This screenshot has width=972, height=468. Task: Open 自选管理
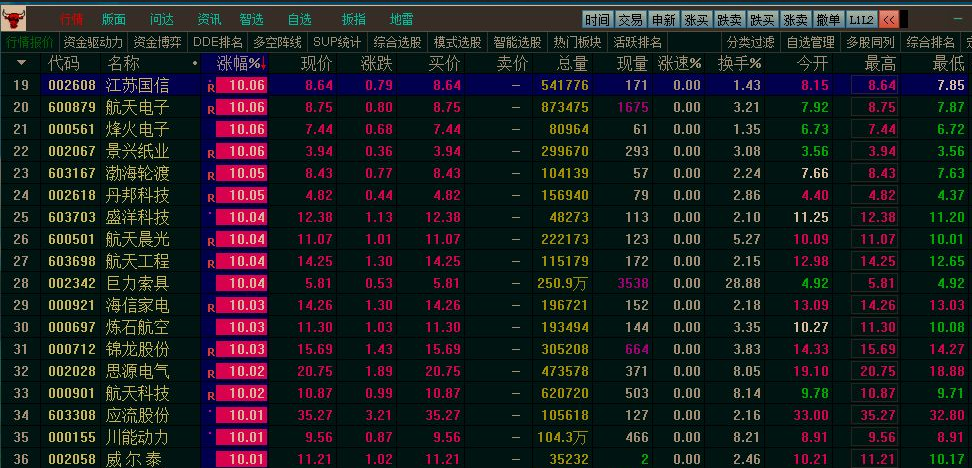click(x=810, y=42)
